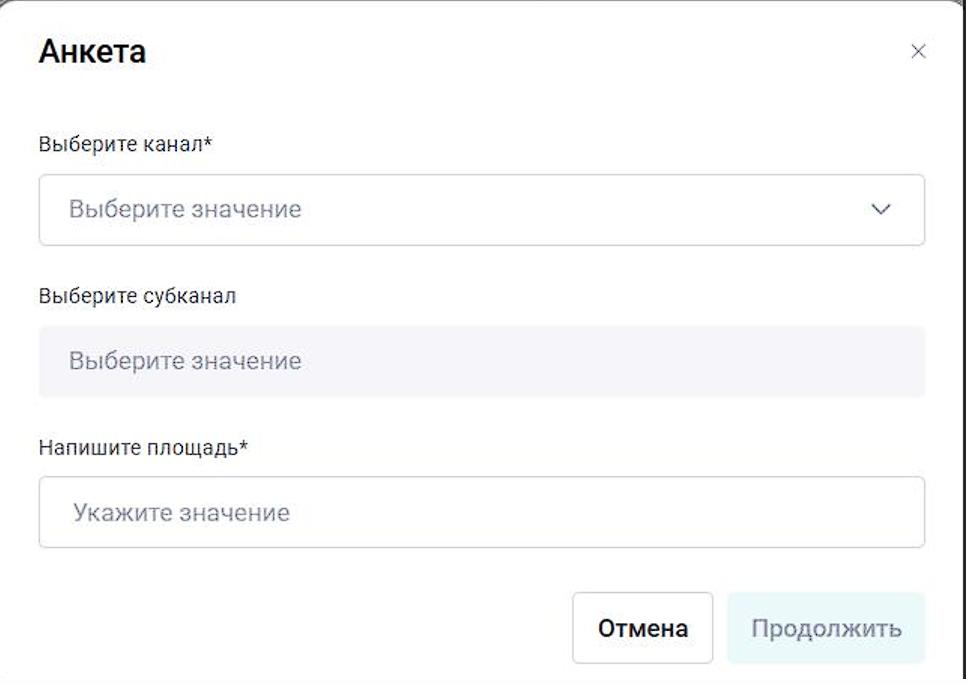Click the placeholder text in the канал combo box
The height and width of the screenshot is (685, 968).
[185, 210]
